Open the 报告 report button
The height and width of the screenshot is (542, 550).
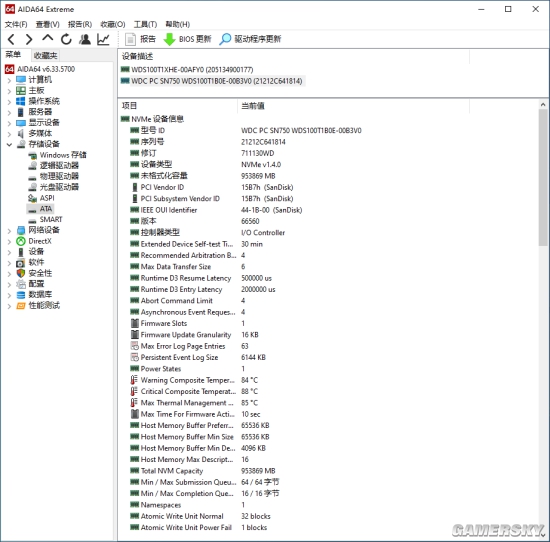[x=140, y=39]
